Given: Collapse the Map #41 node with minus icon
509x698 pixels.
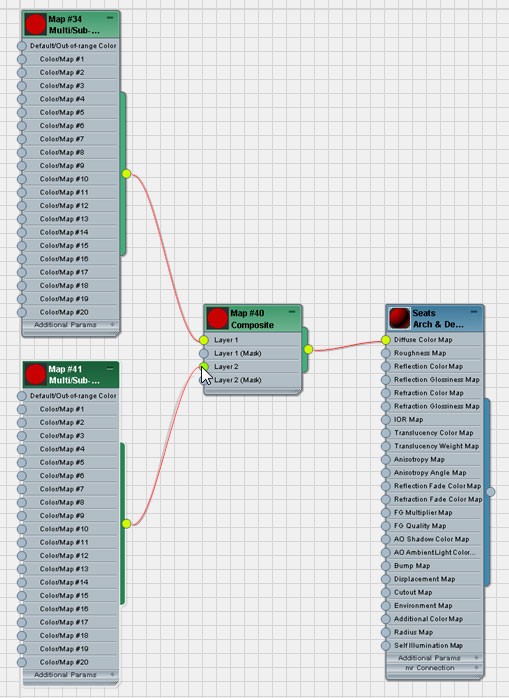Looking at the screenshot, I should 110,368.
